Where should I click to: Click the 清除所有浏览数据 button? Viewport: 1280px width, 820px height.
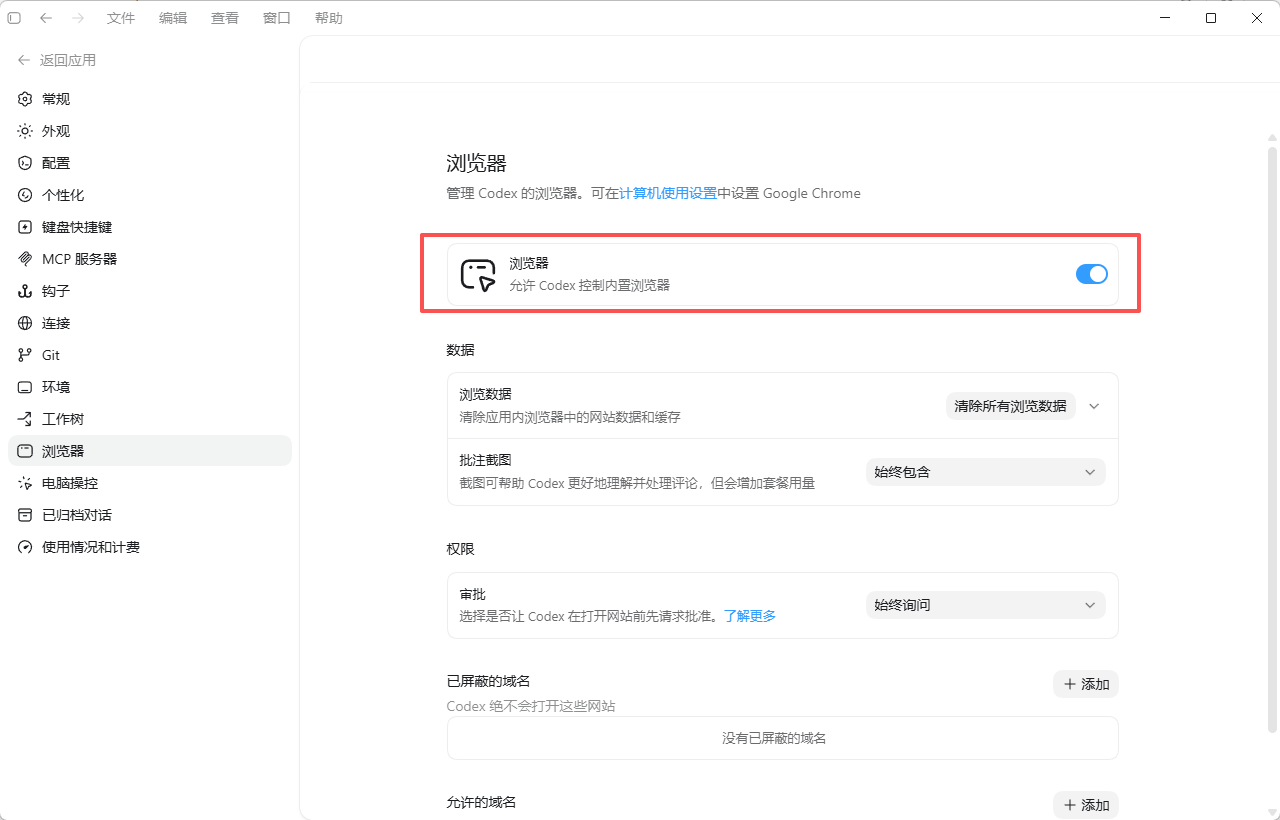coord(1010,406)
